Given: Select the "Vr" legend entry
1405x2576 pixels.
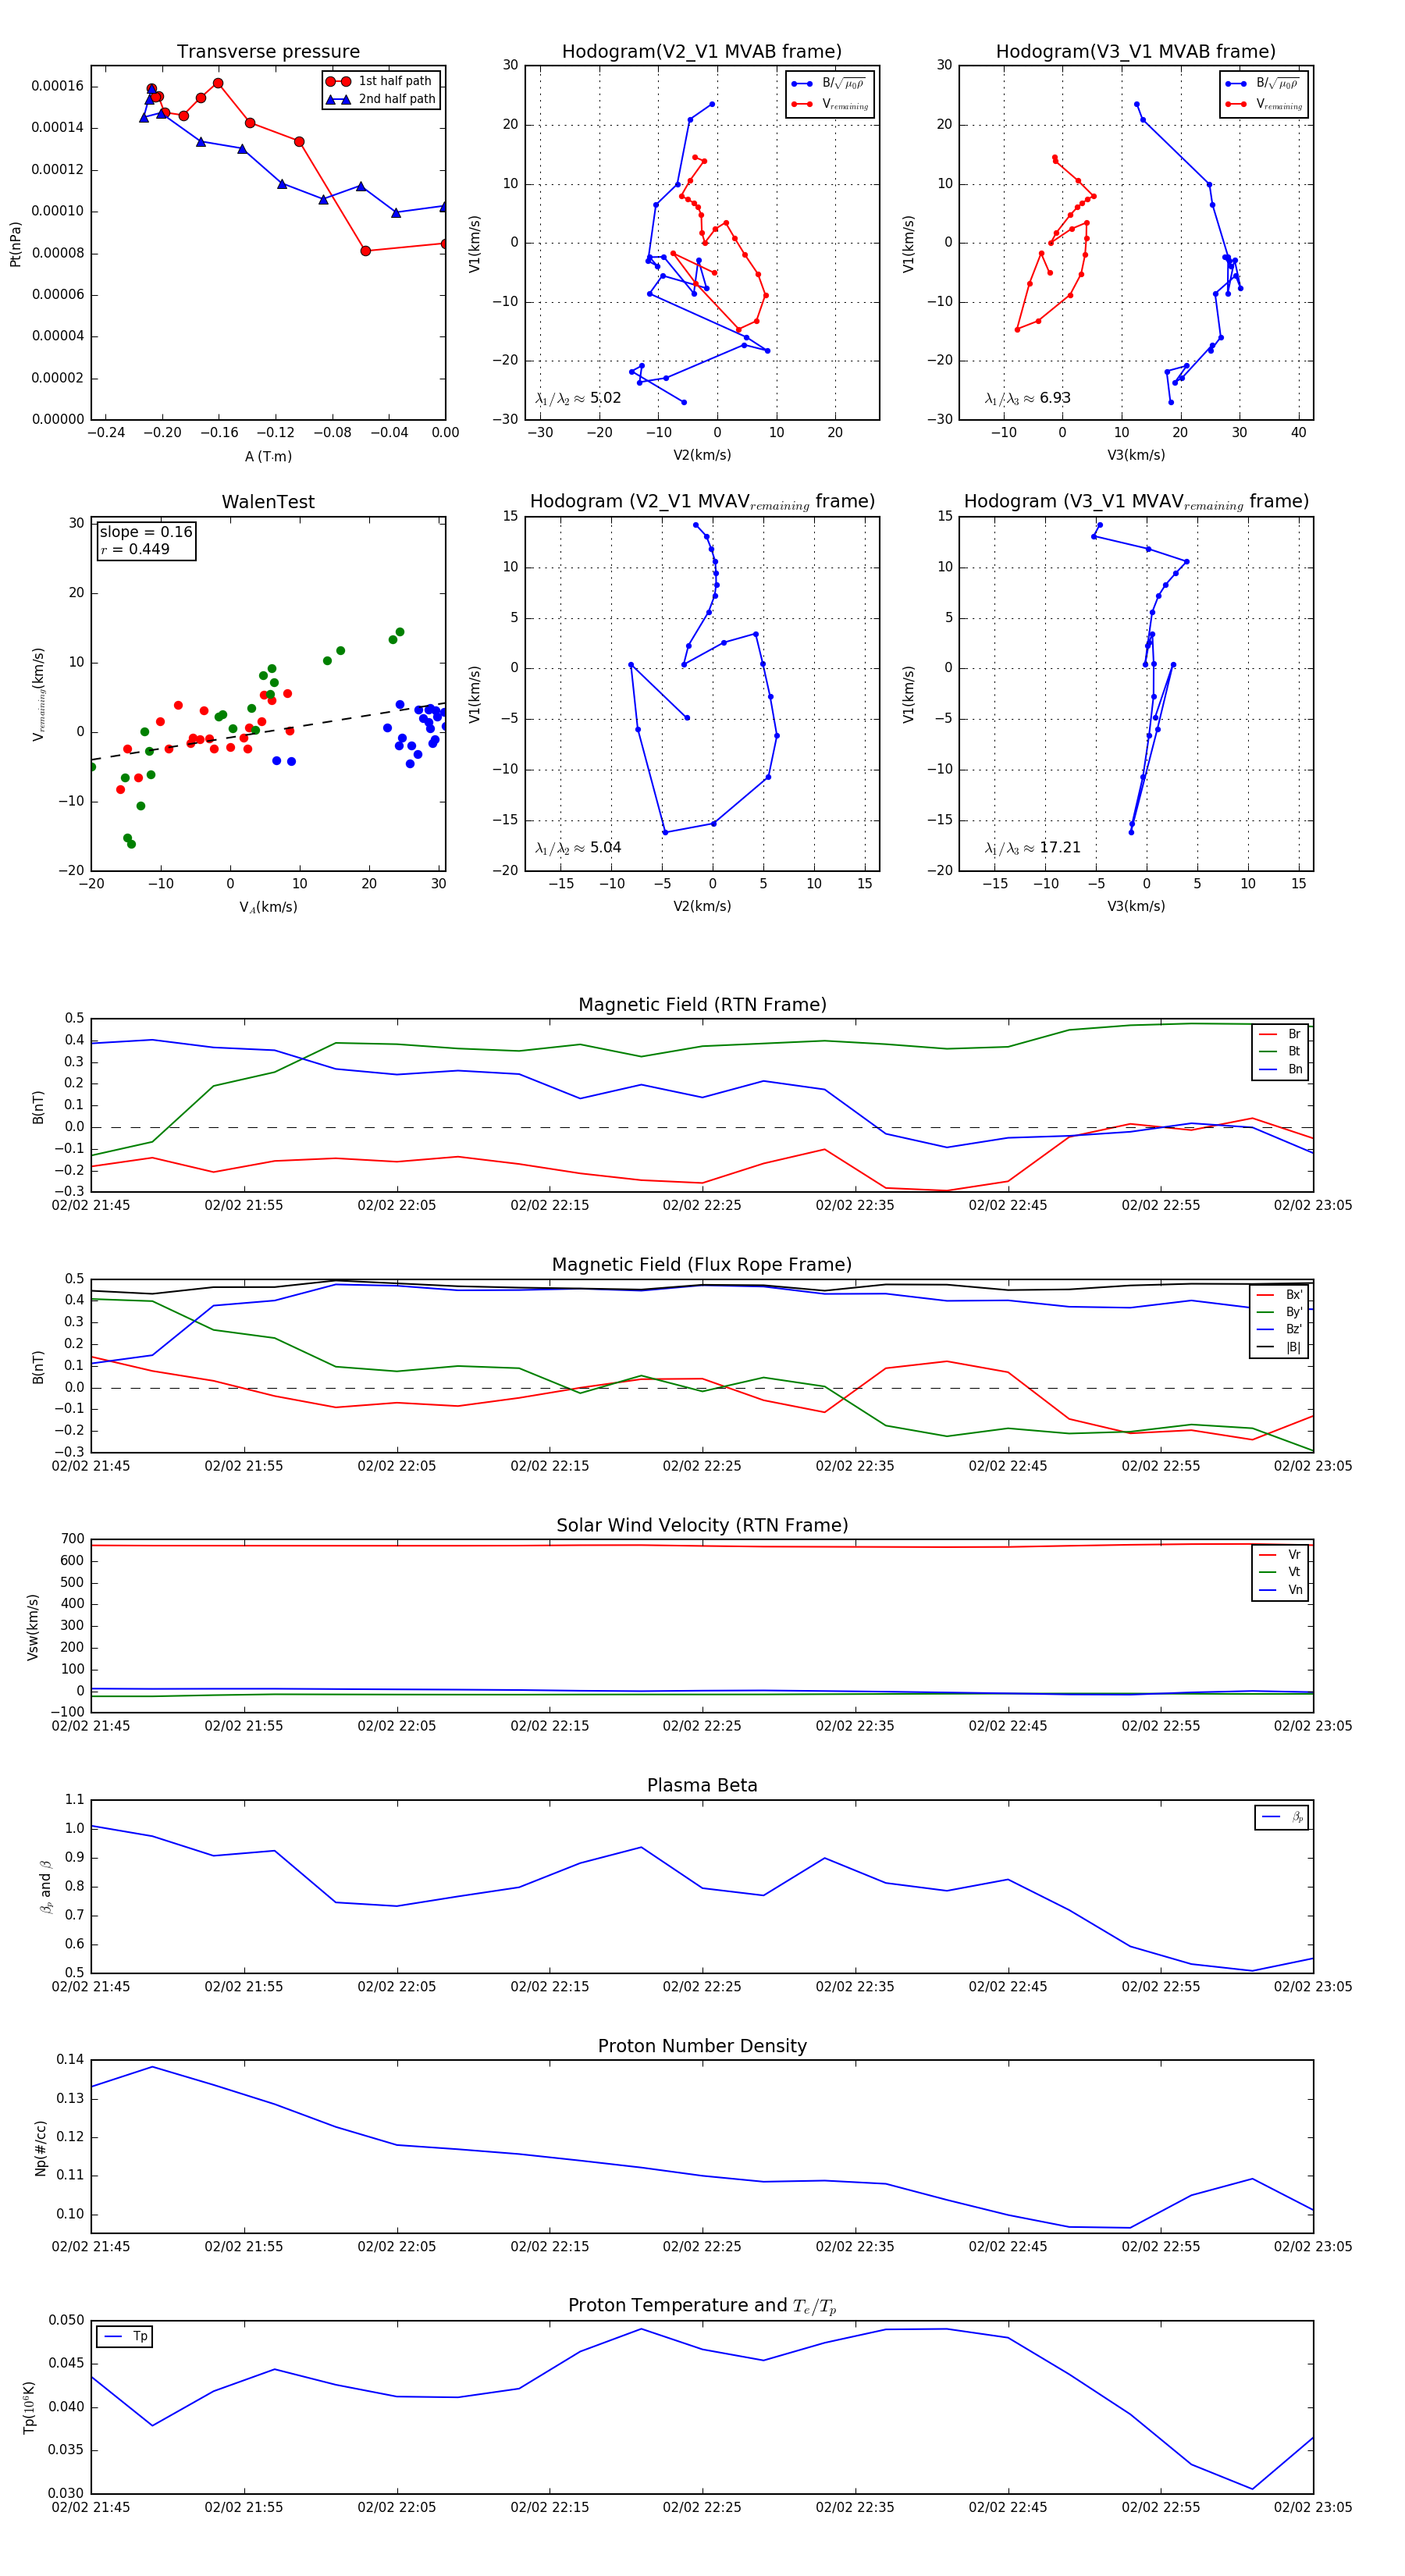Looking at the screenshot, I should 1281,1555.
